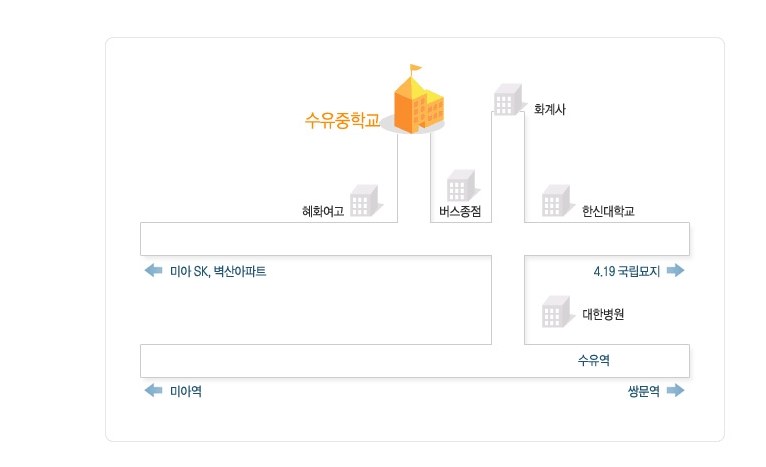
Task: Click the building icon next to 혜화여고
Action: [366, 200]
